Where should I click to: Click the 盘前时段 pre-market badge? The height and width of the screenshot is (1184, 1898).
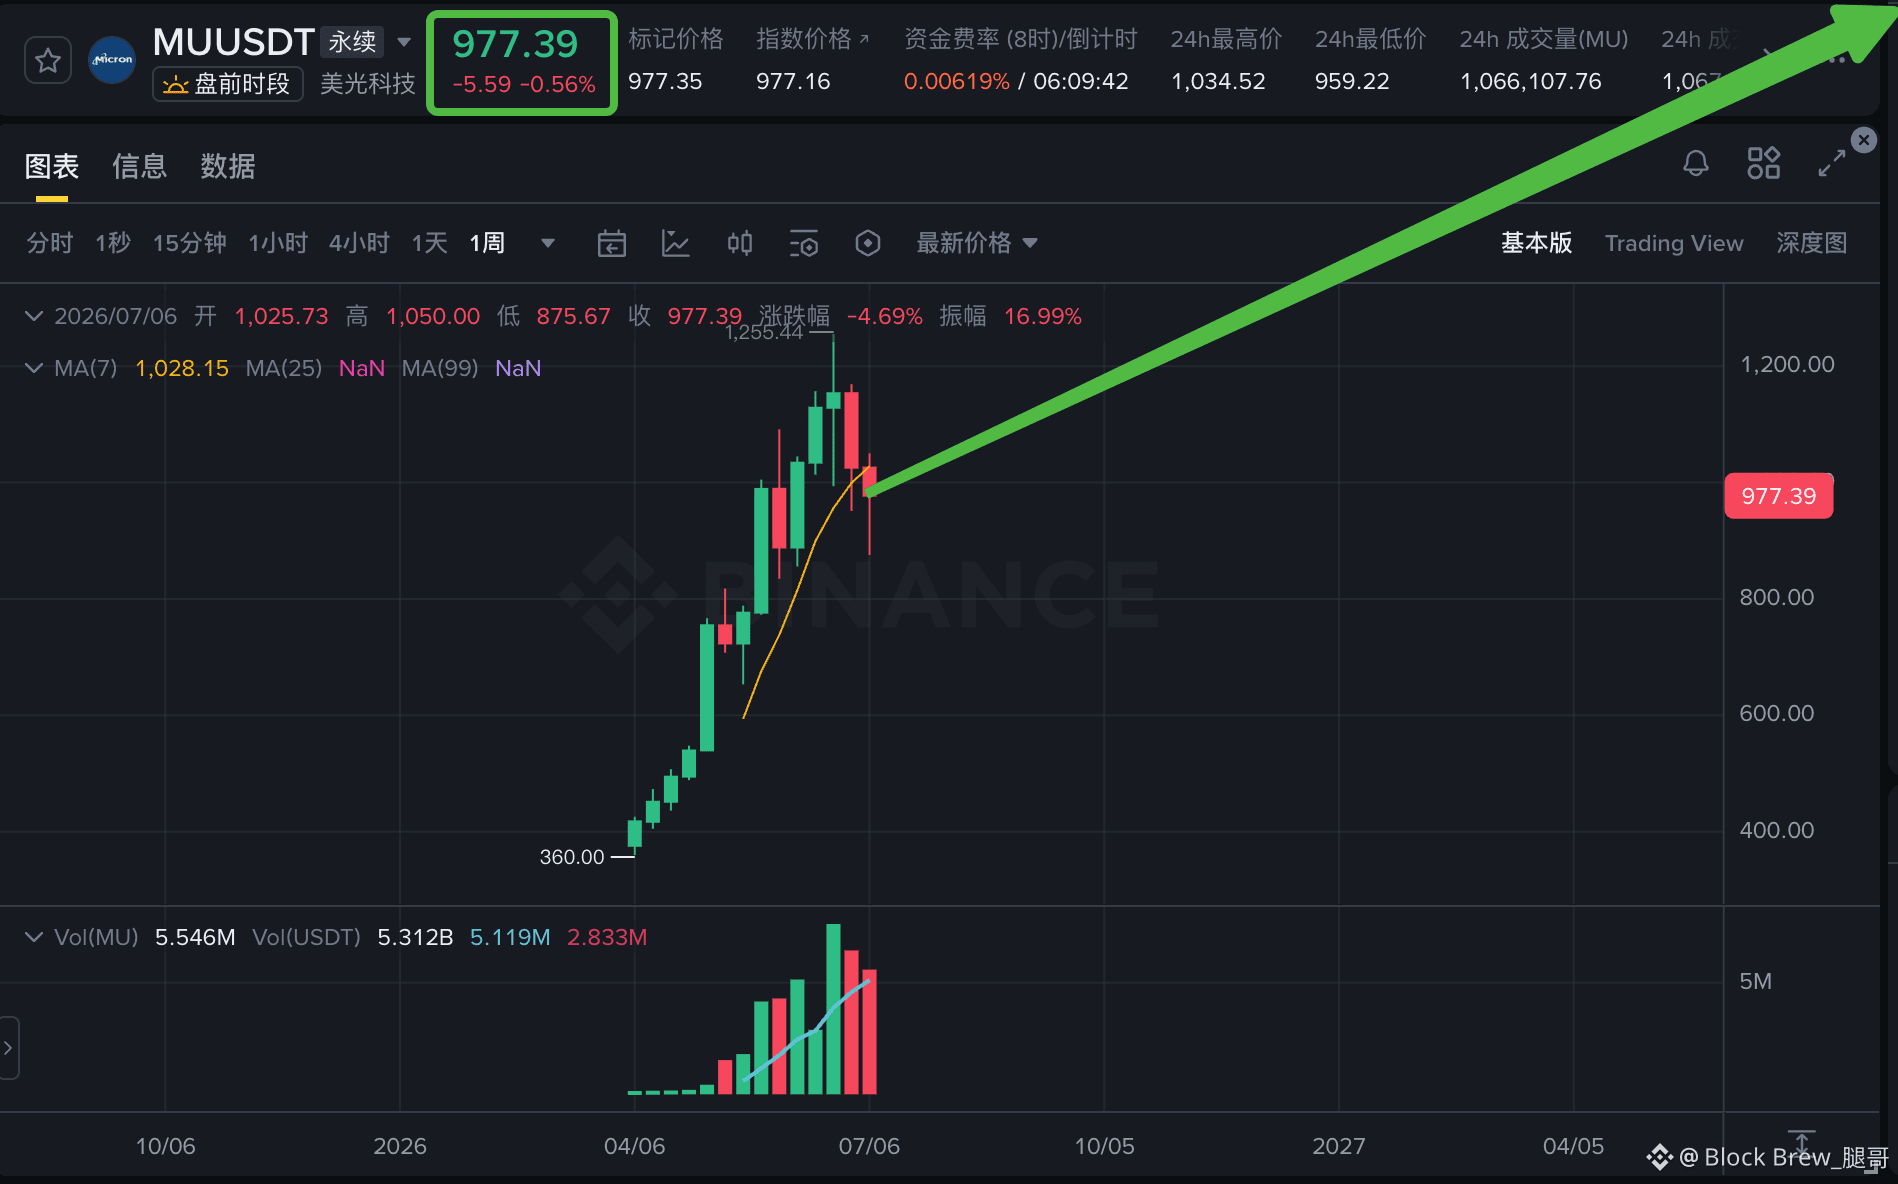click(227, 84)
